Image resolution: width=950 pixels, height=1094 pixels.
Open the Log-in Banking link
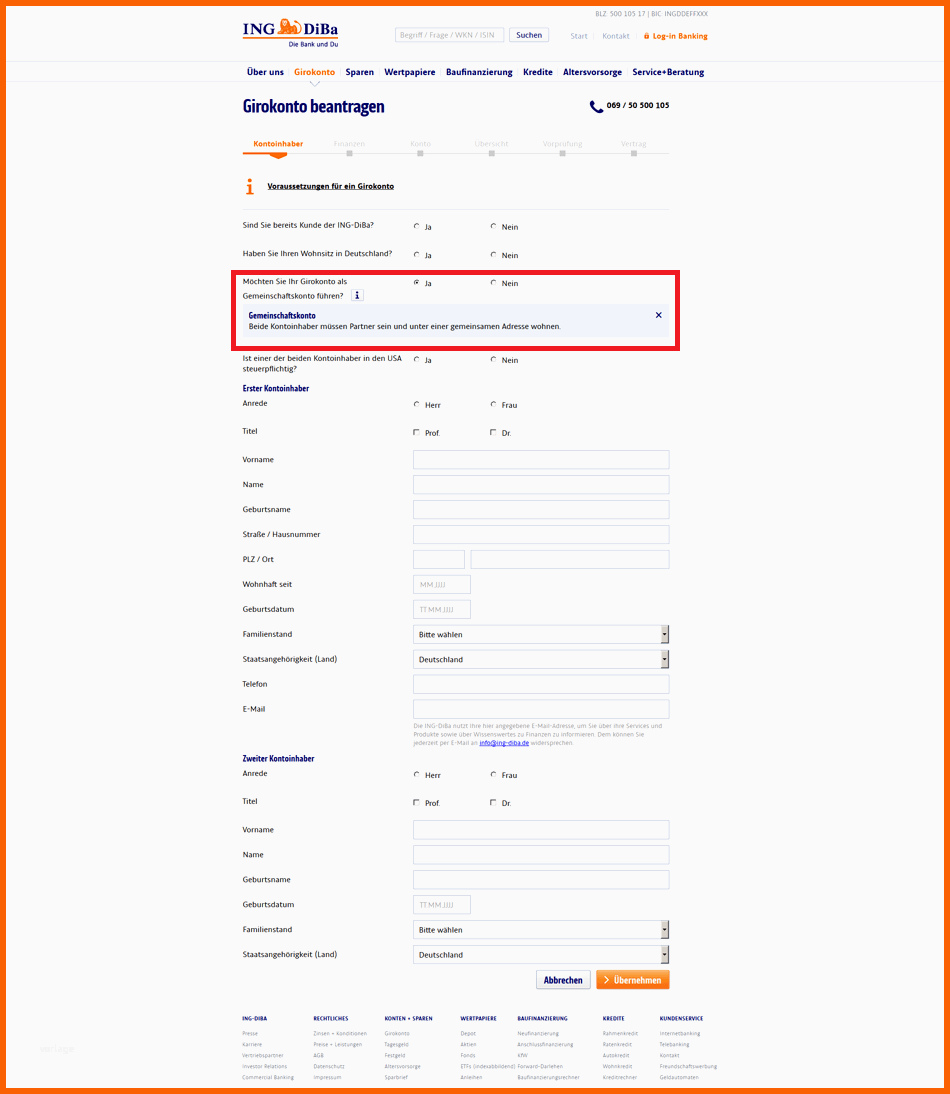tap(680, 36)
